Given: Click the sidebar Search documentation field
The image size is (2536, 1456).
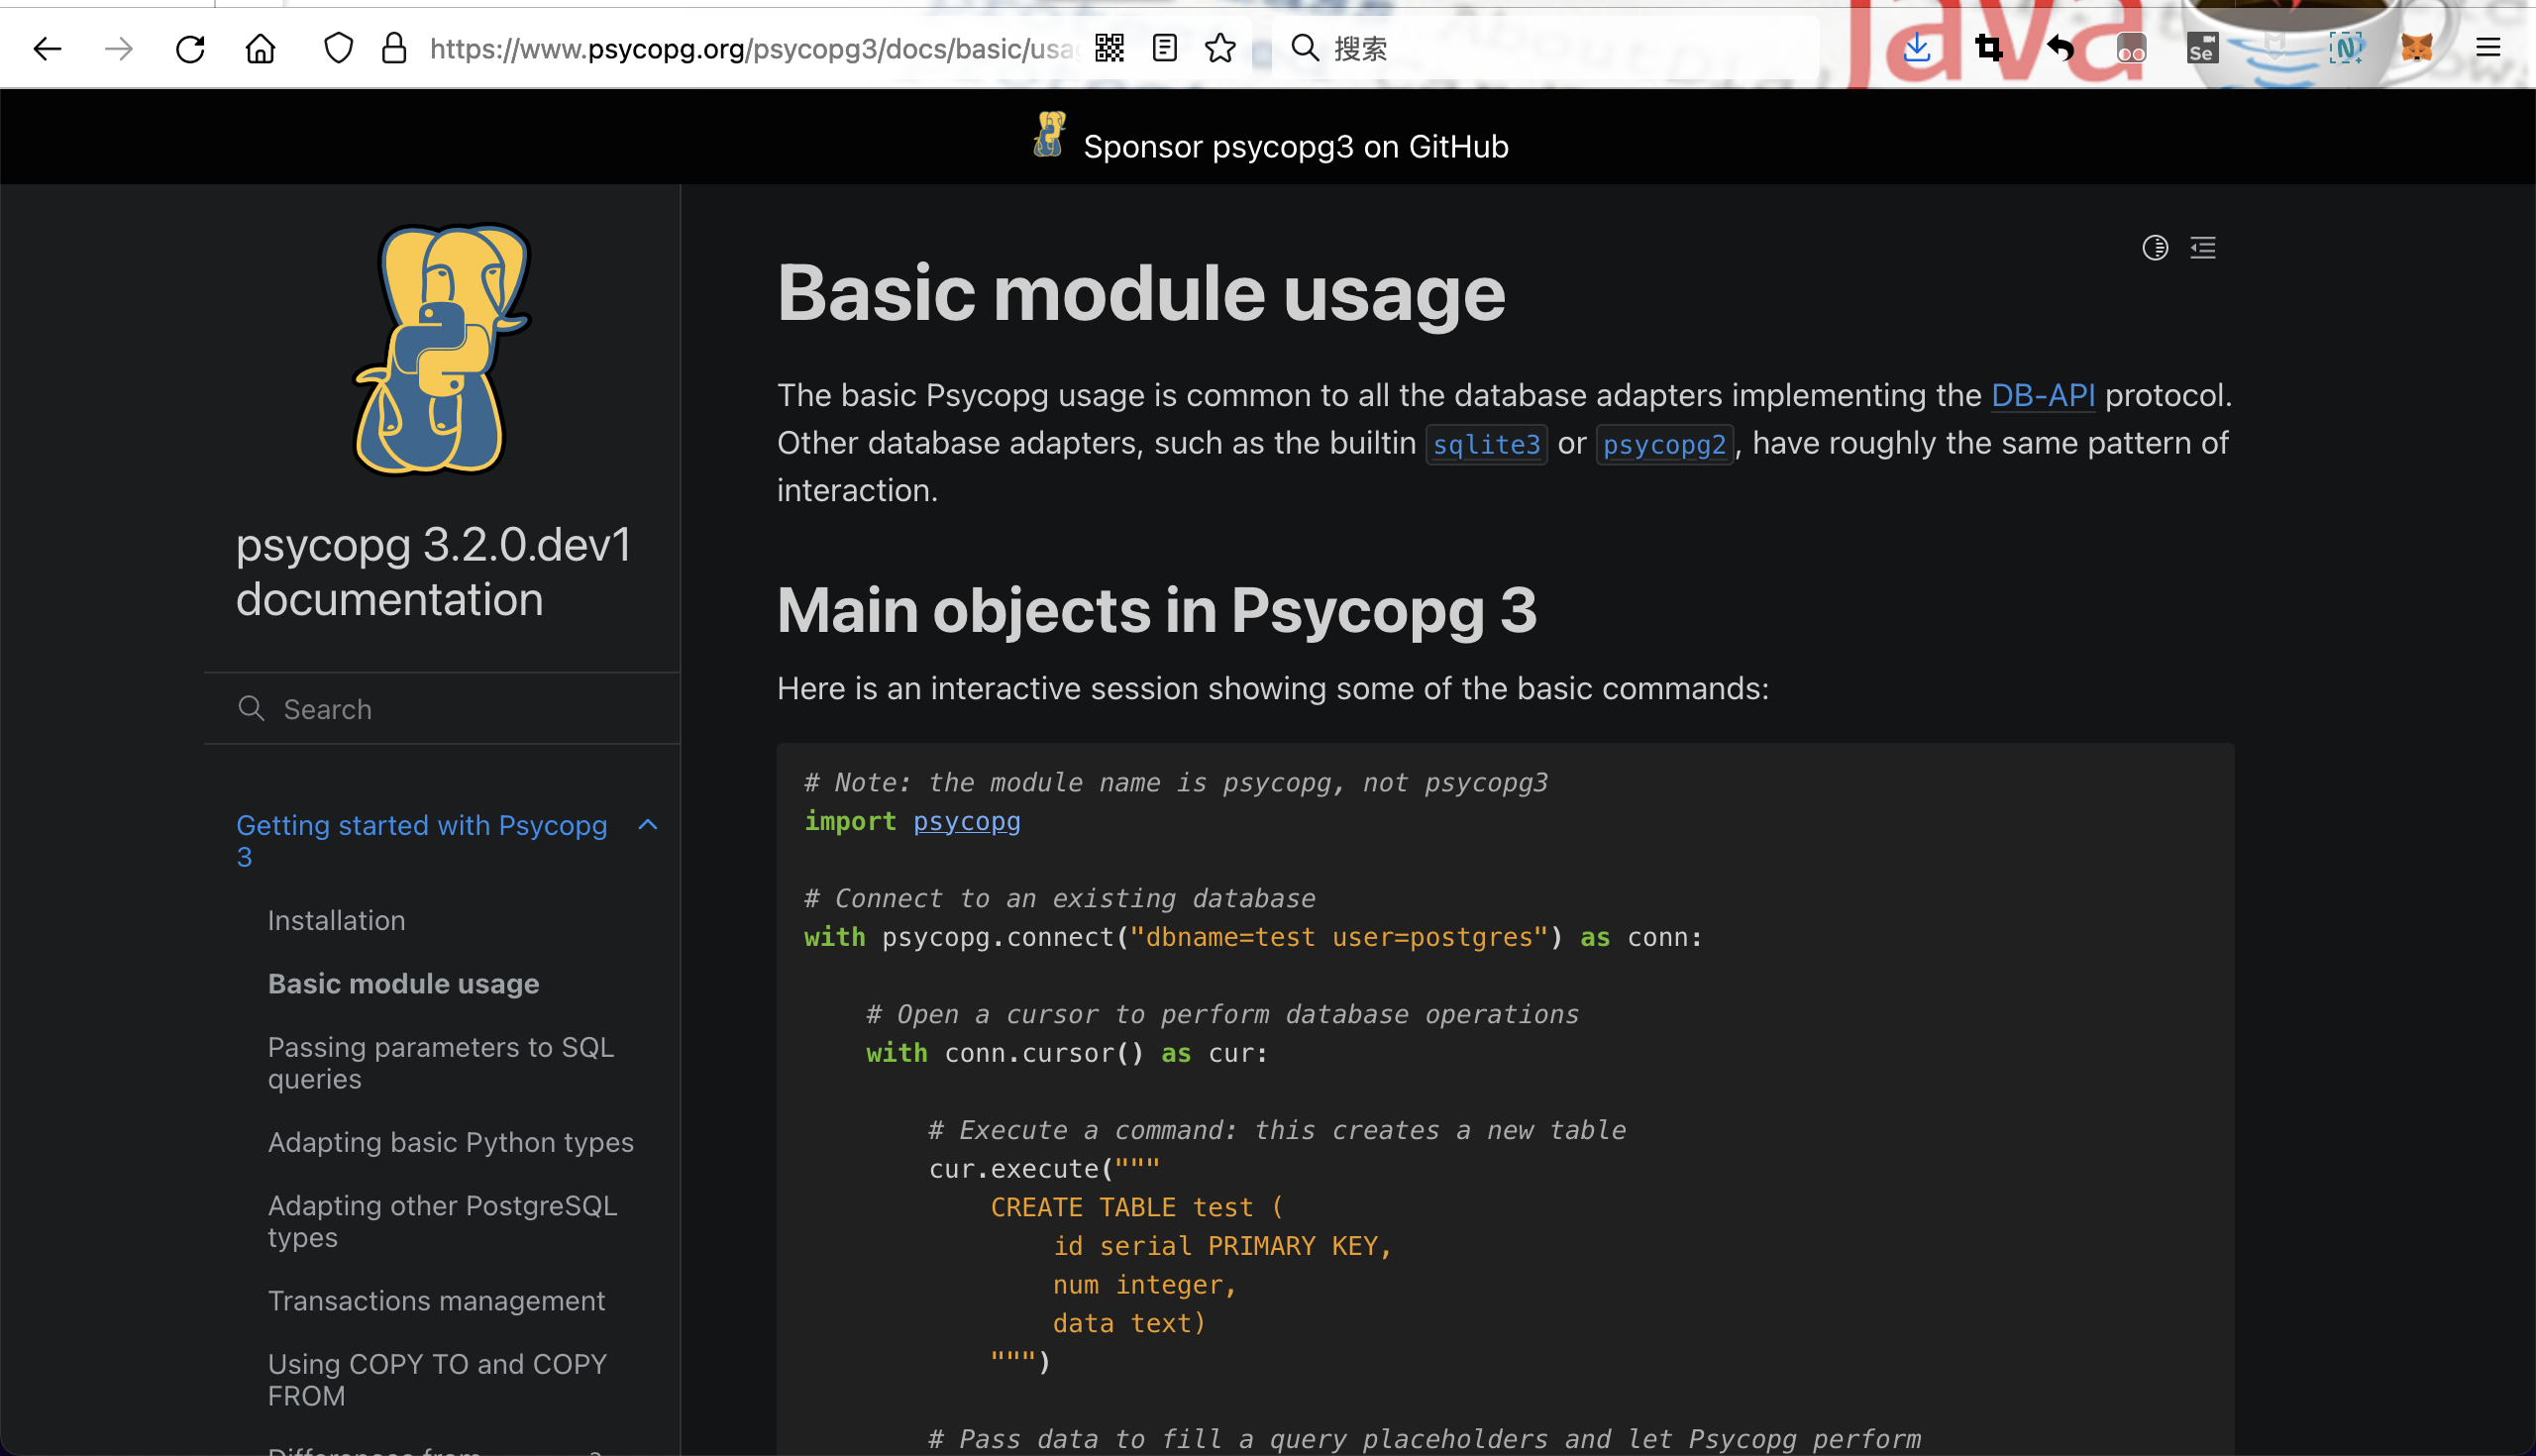Looking at the screenshot, I should point(442,708).
